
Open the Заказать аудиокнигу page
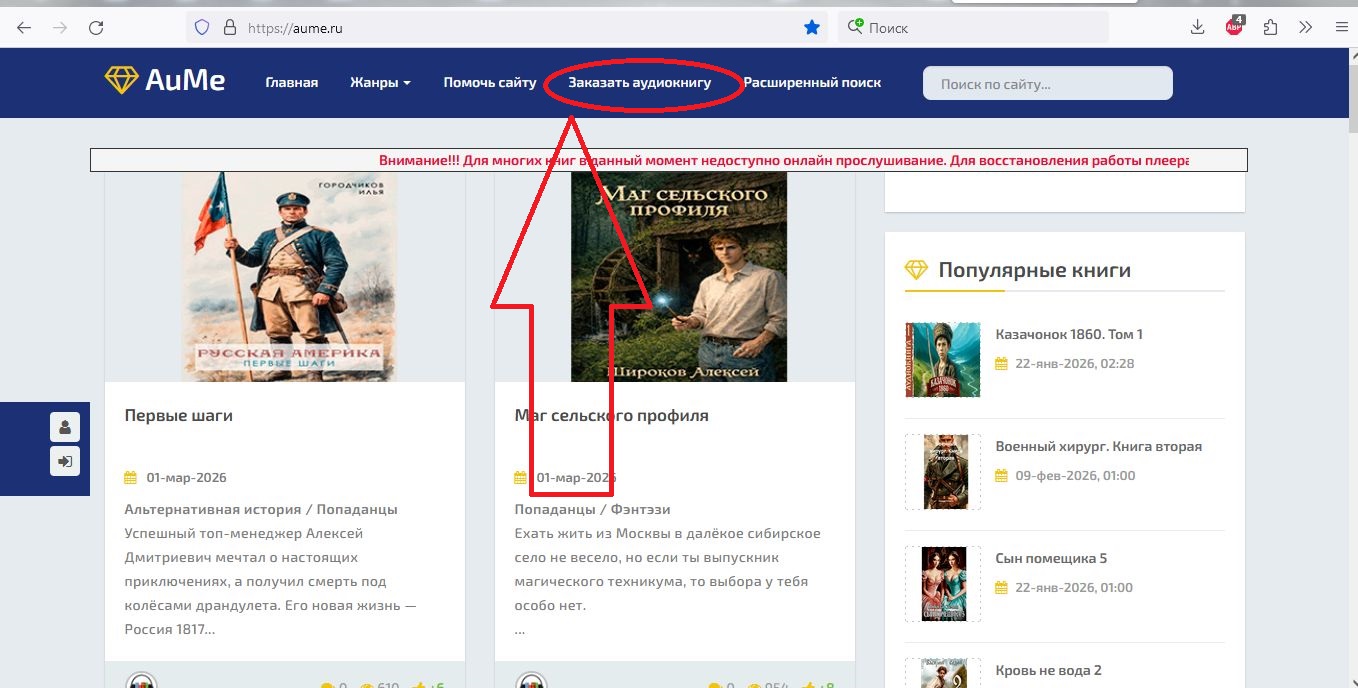click(x=640, y=83)
